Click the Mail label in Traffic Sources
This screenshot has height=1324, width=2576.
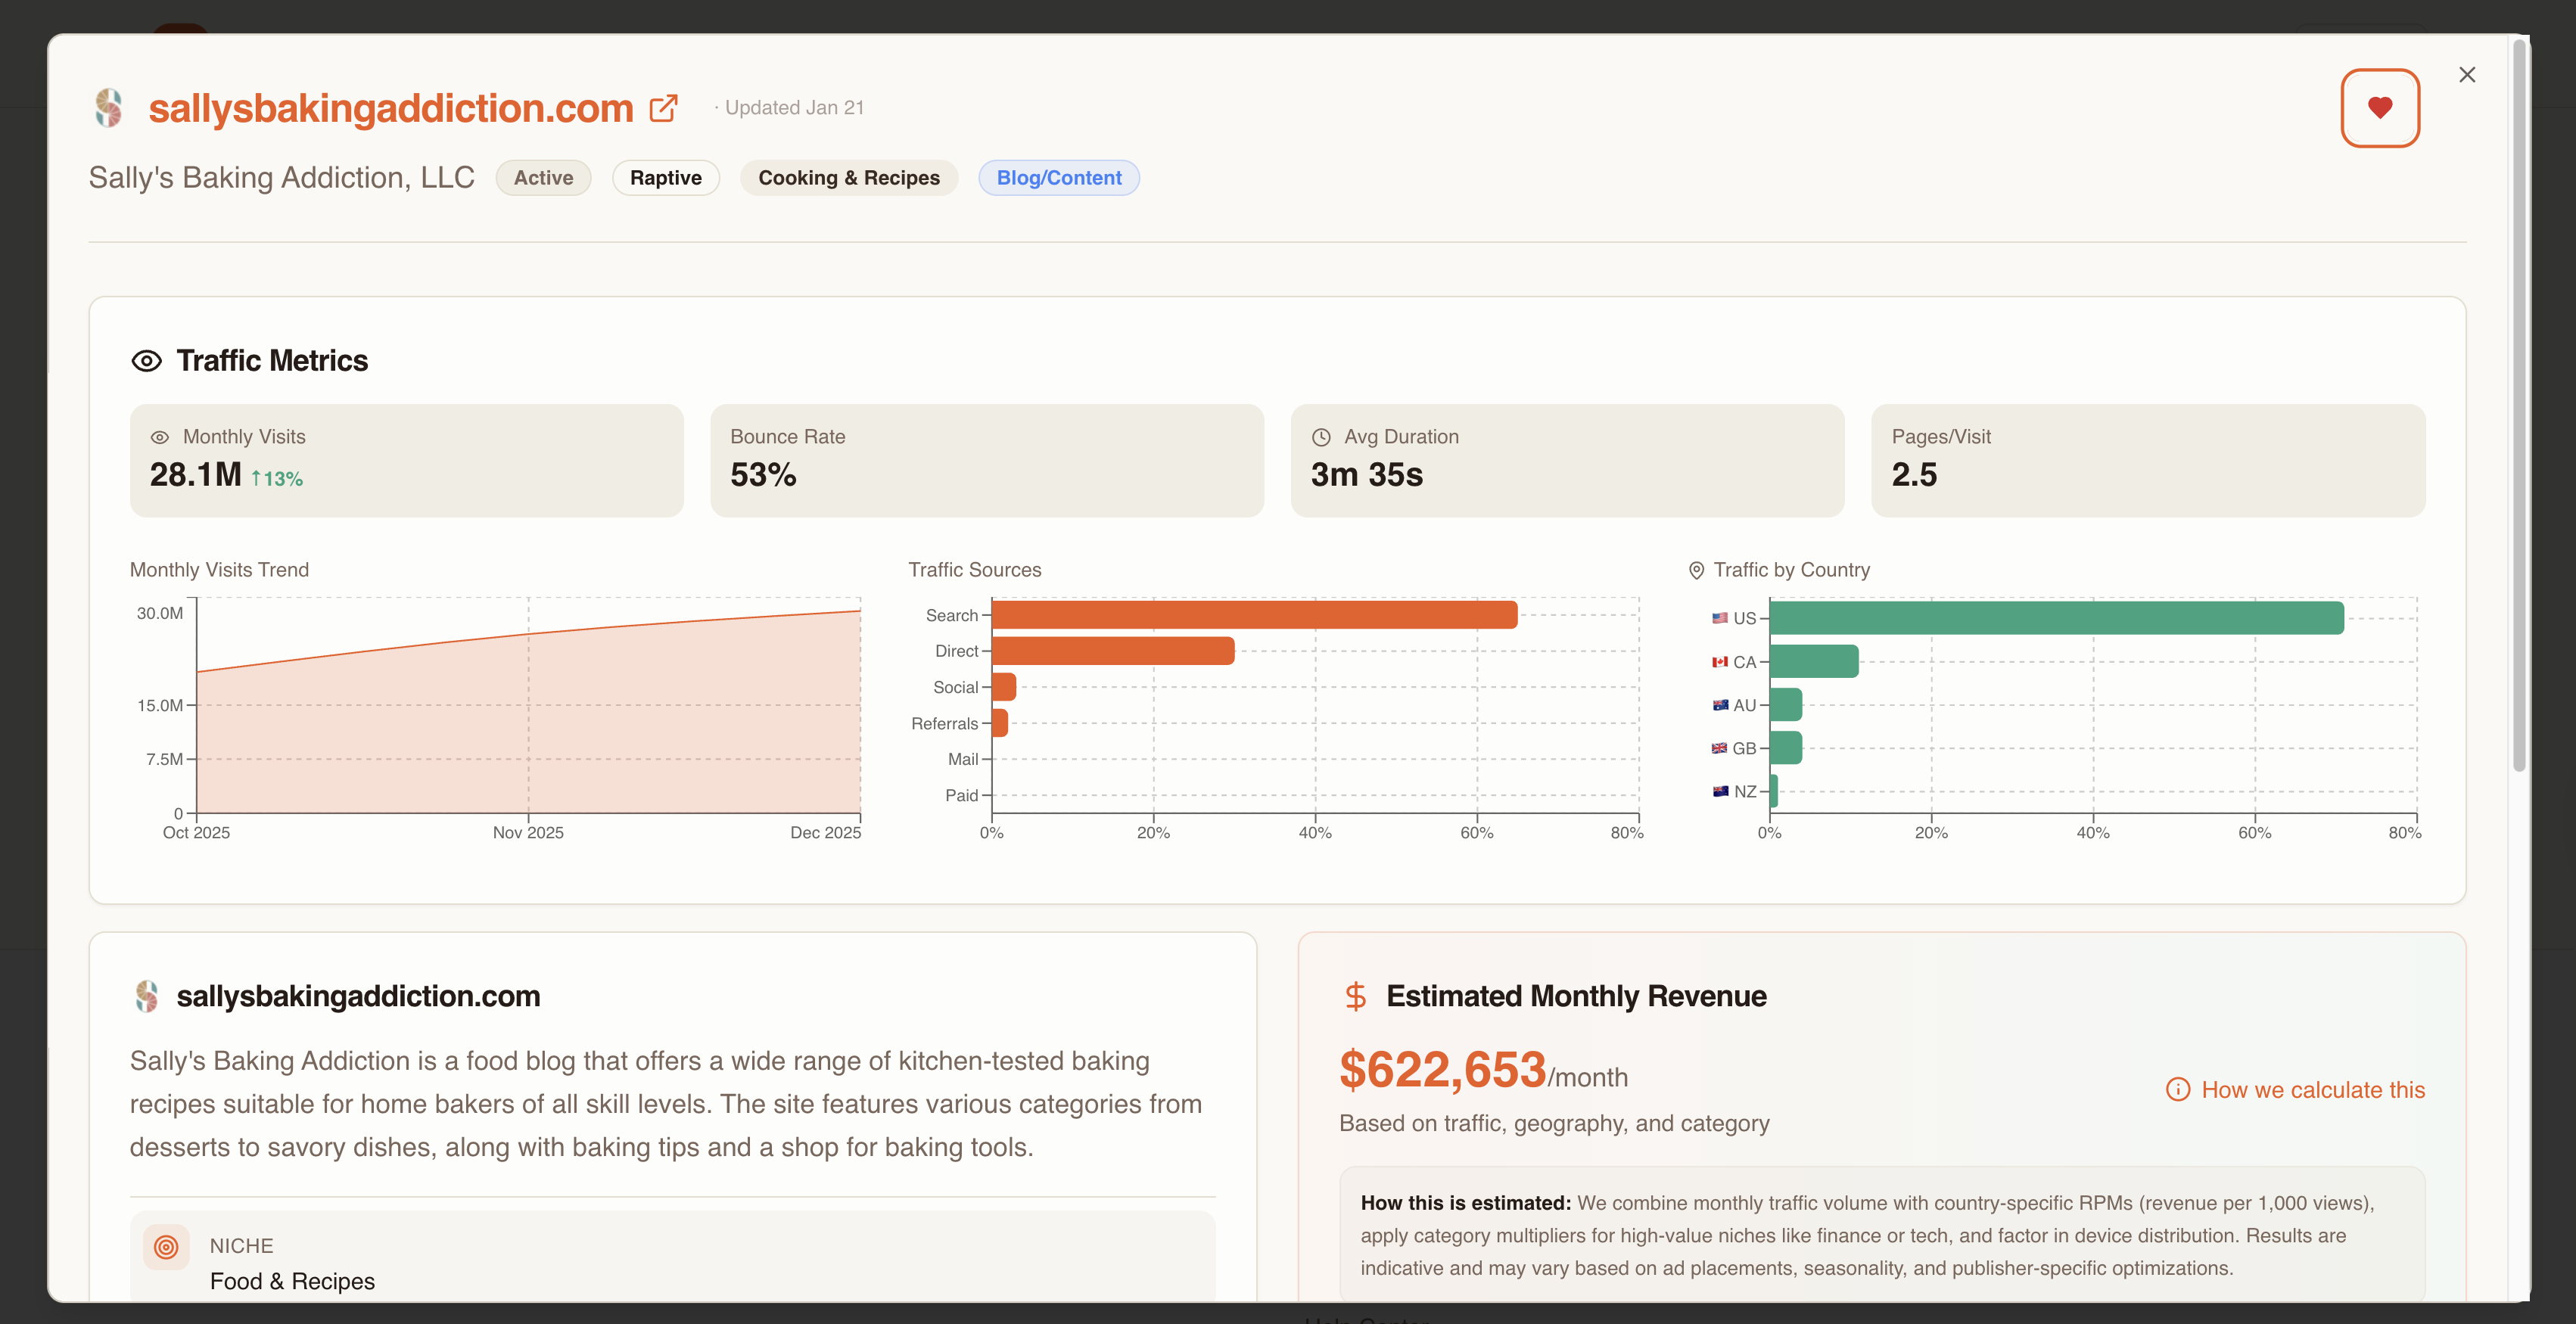(963, 759)
